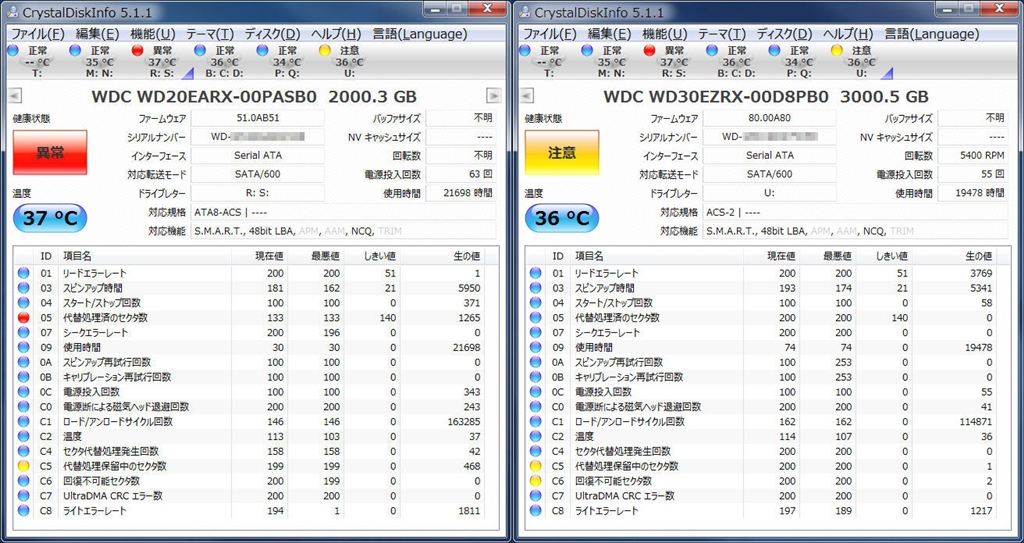Open 機能 menu in left window
Image resolution: width=1024 pixels, height=543 pixels.
(152, 34)
